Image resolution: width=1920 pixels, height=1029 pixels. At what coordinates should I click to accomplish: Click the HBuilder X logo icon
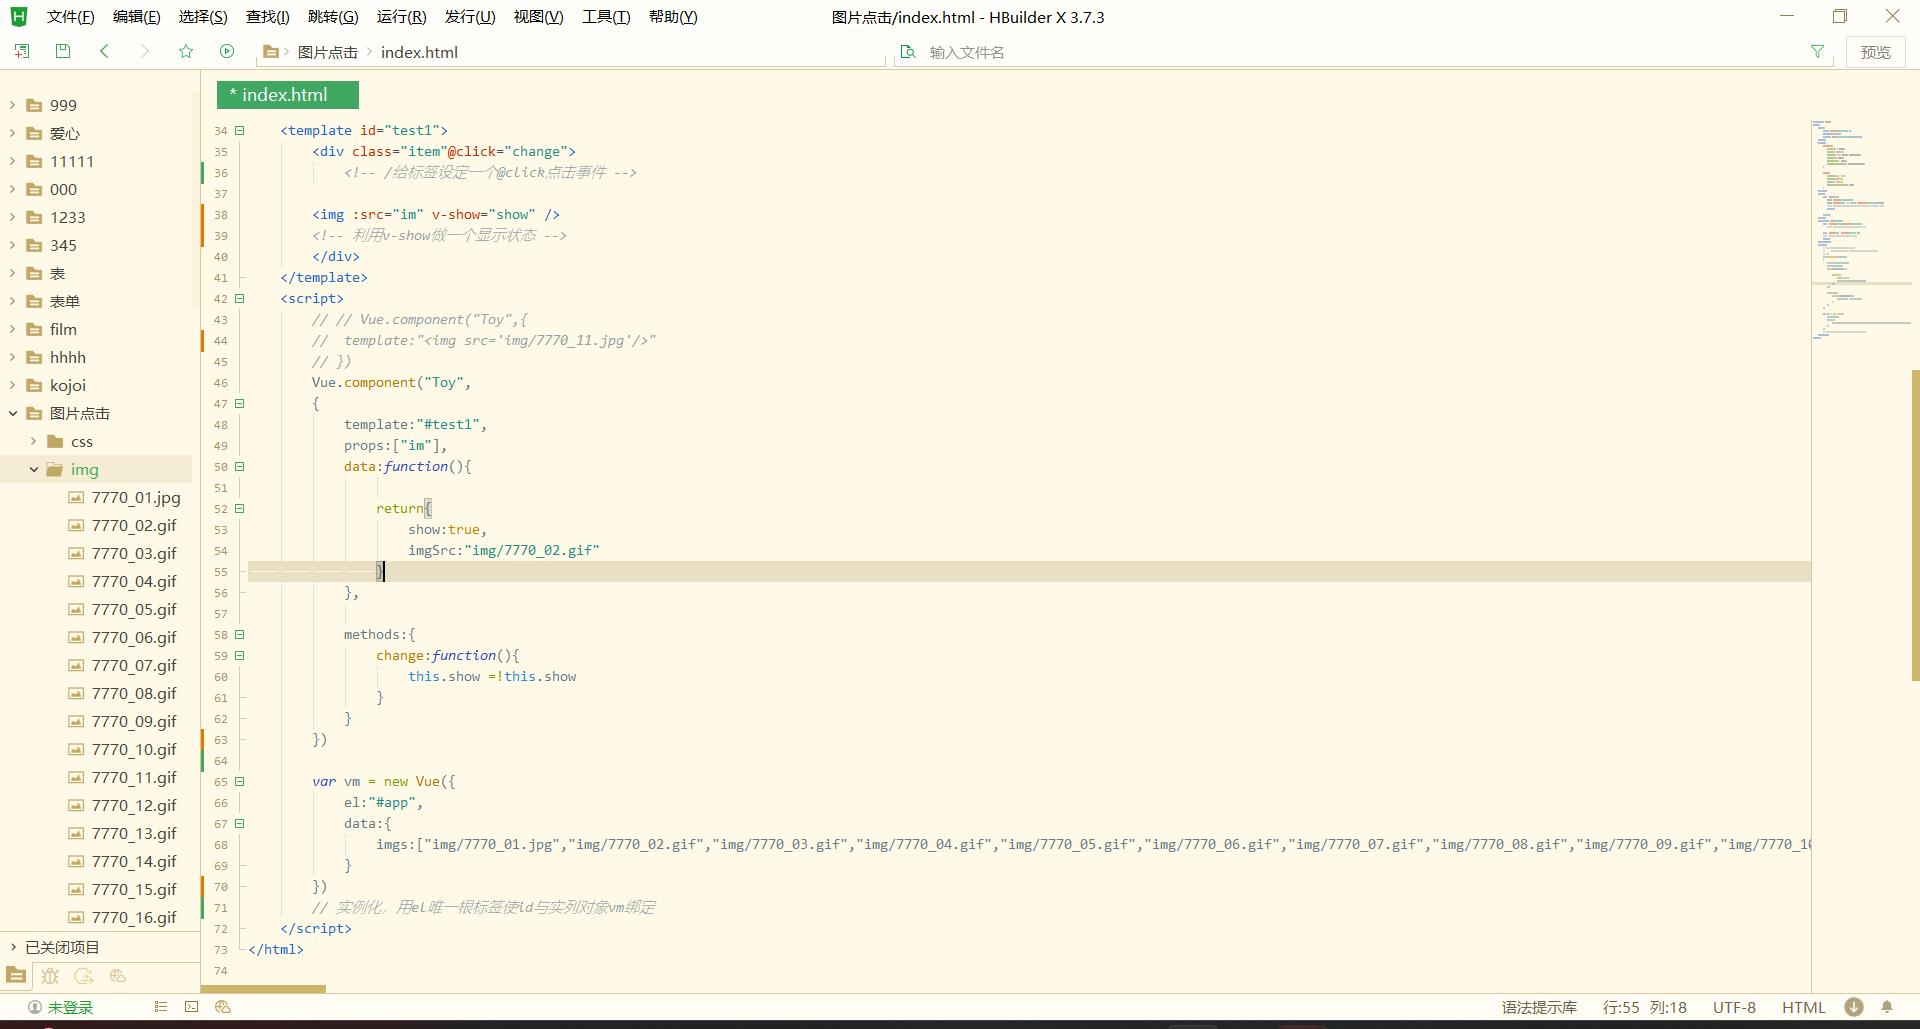tap(19, 17)
